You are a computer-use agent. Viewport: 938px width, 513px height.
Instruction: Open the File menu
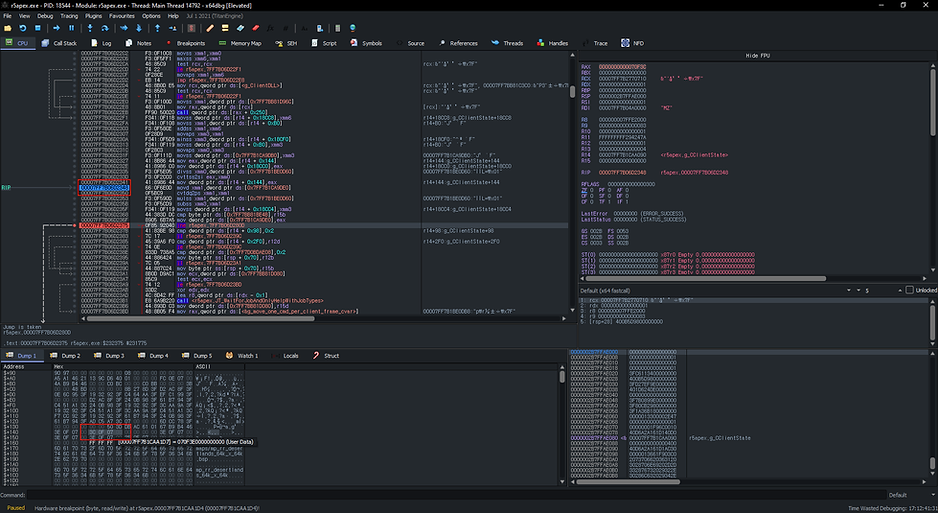click(x=7, y=16)
